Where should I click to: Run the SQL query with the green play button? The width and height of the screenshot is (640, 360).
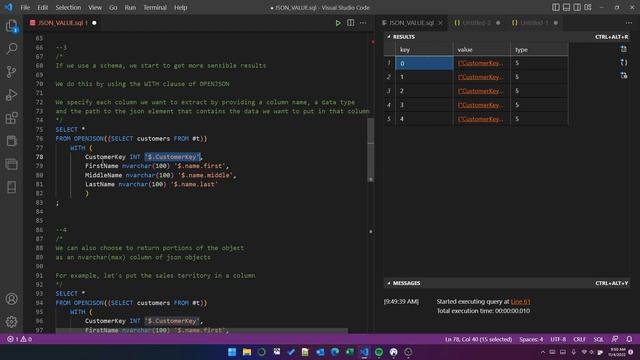point(338,23)
